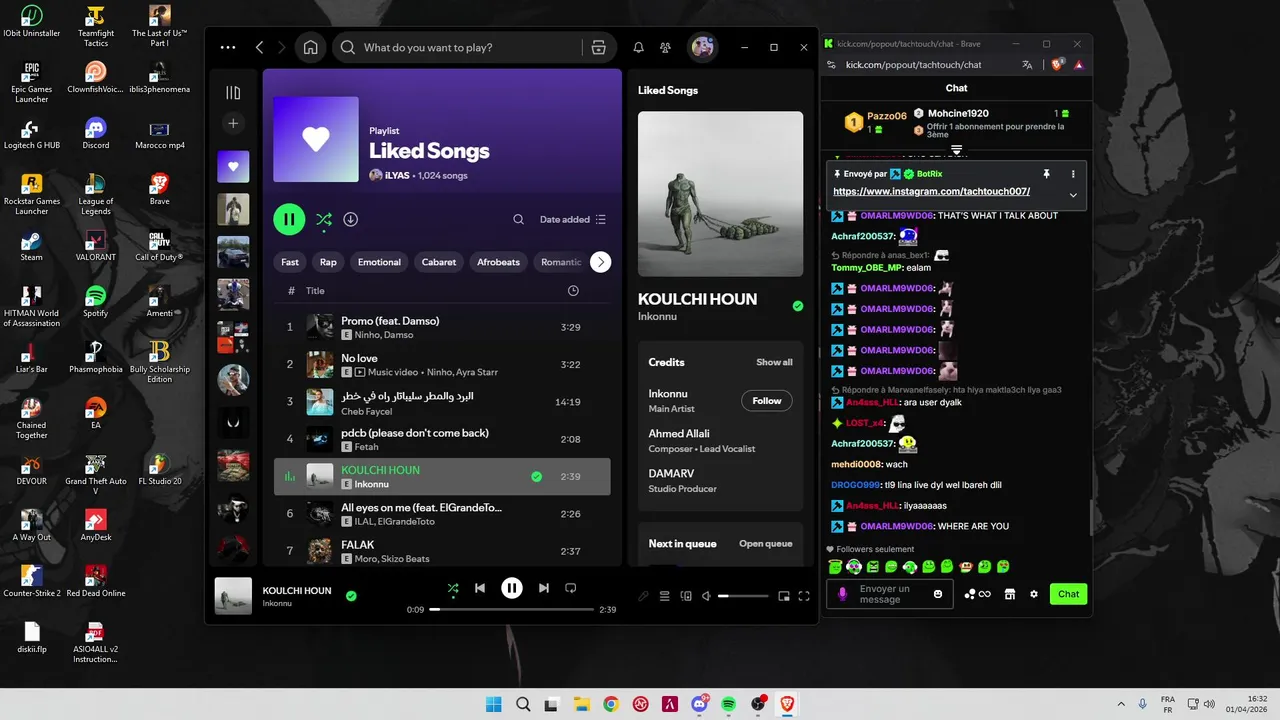Open Friend Activity icon in Spotify
Screen dimensions: 1280x720
(665, 47)
